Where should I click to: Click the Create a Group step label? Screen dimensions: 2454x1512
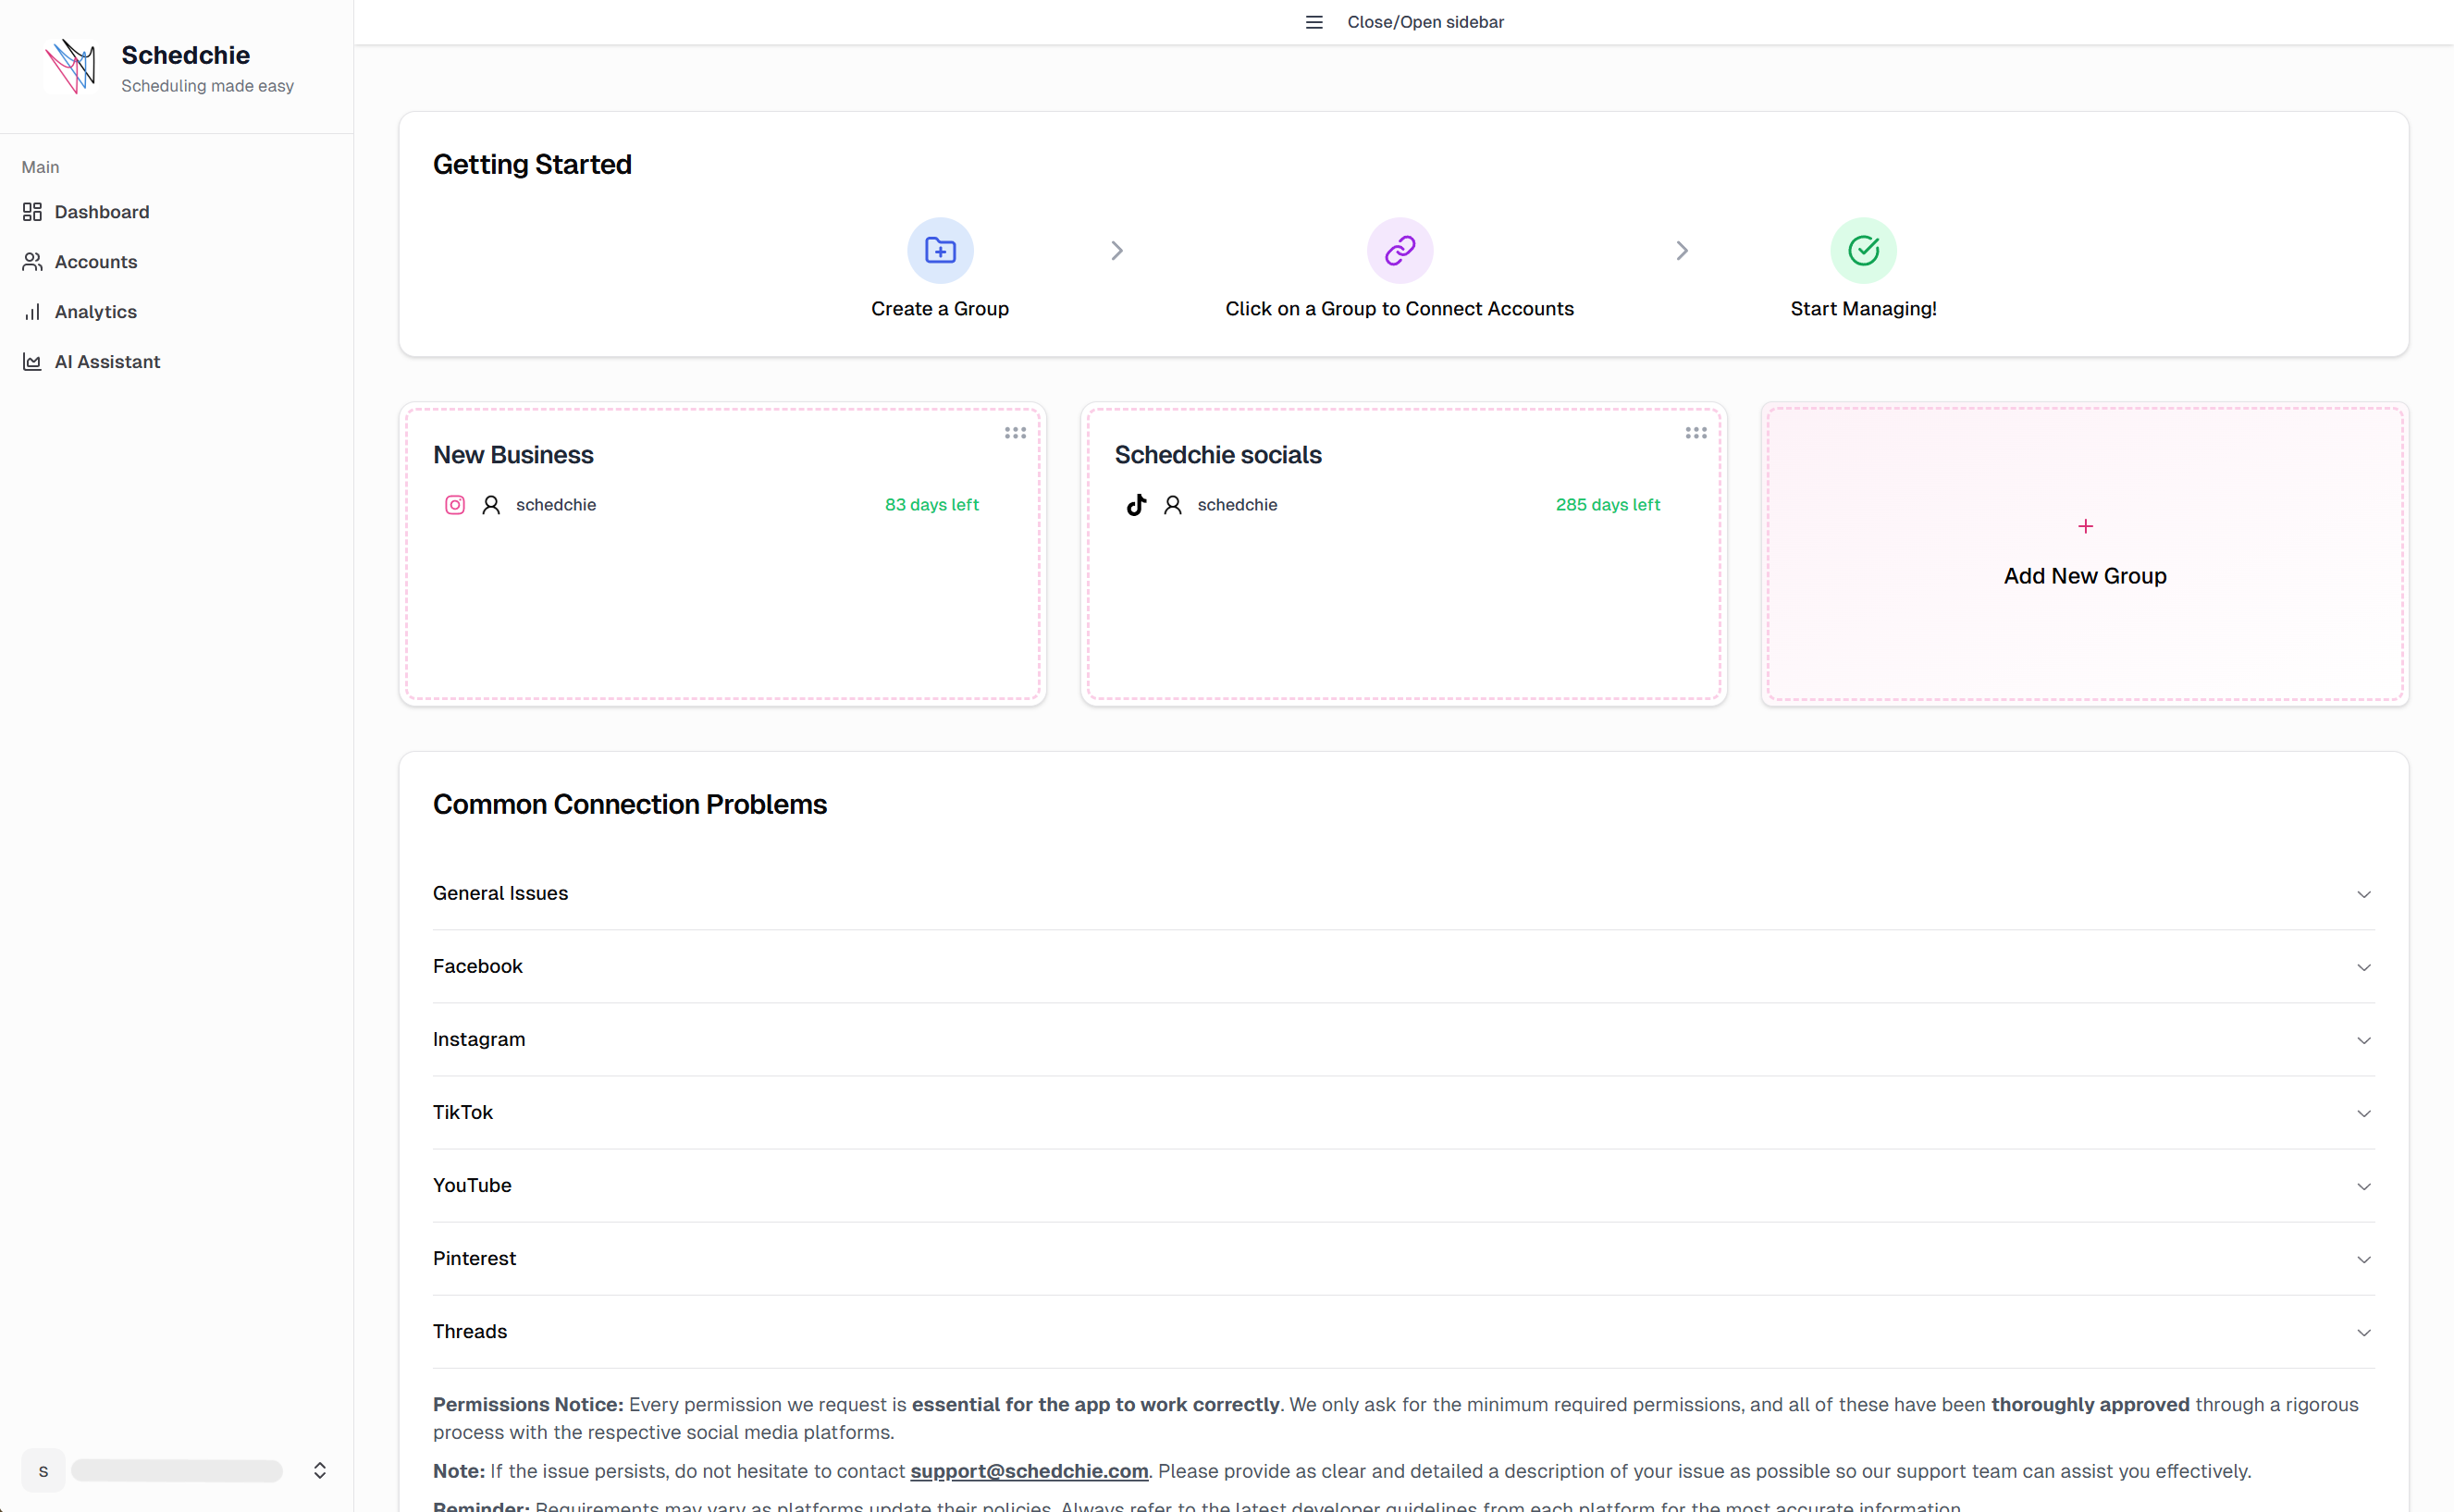pos(940,309)
